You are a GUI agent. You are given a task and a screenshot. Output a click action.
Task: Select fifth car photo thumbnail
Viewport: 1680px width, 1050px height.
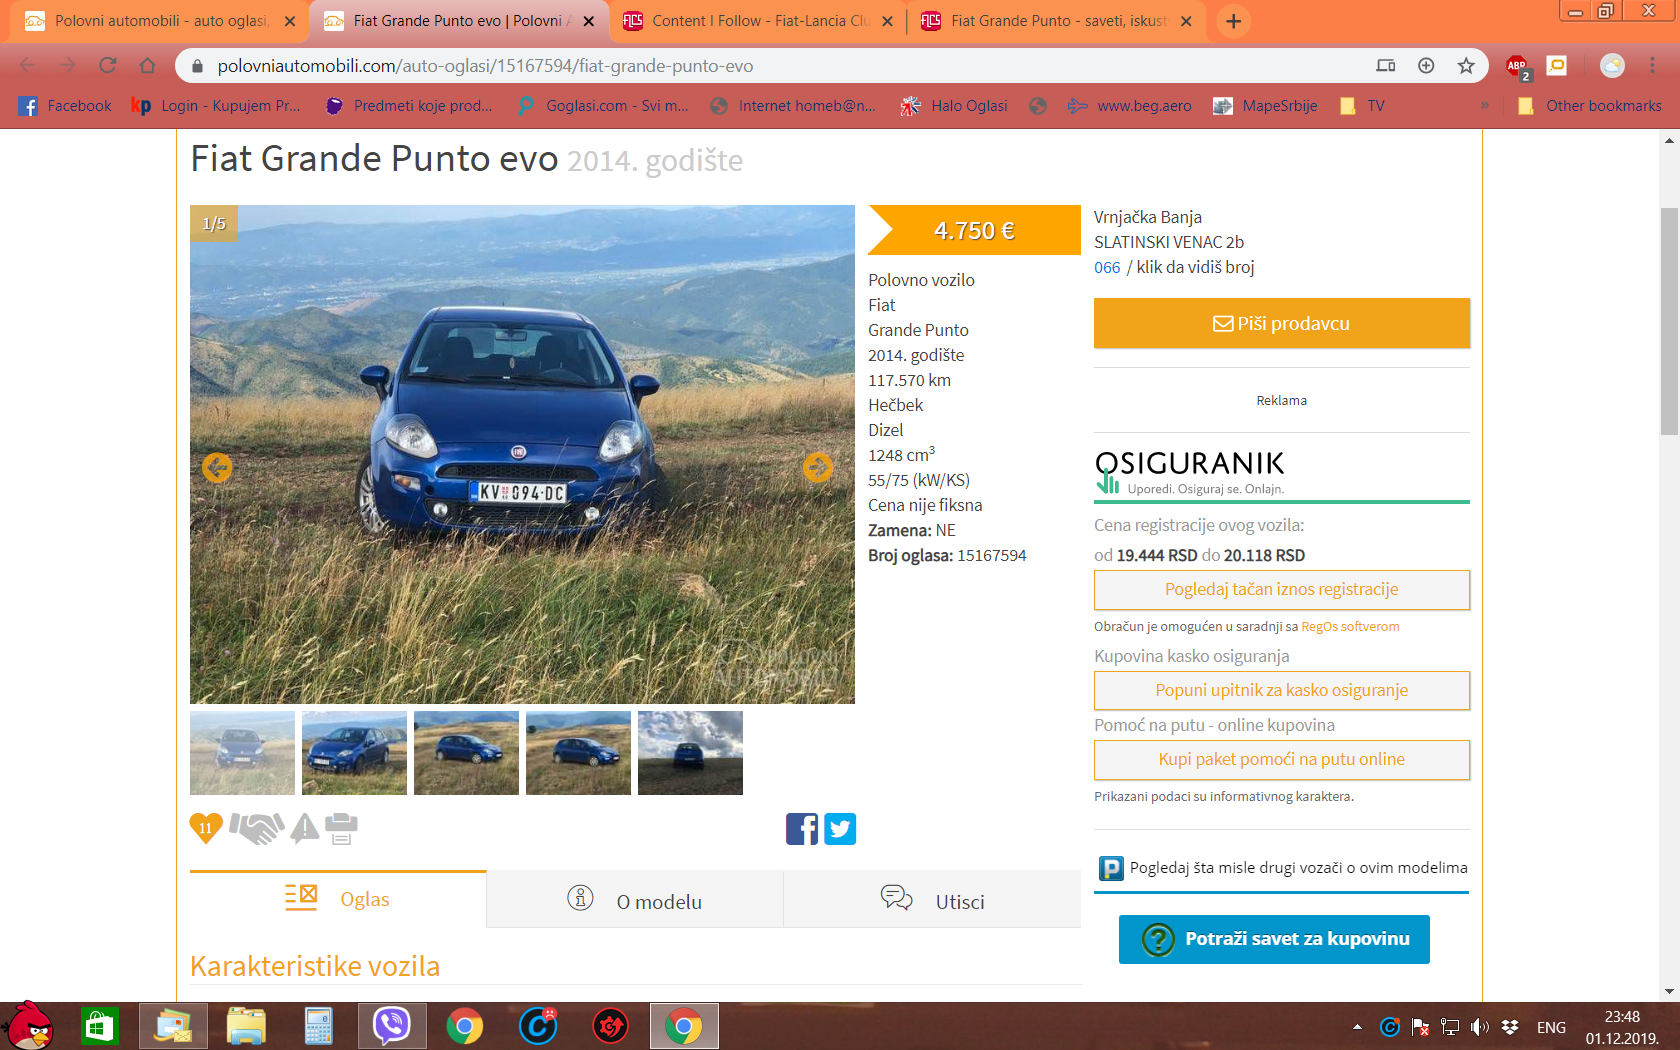[x=690, y=753]
